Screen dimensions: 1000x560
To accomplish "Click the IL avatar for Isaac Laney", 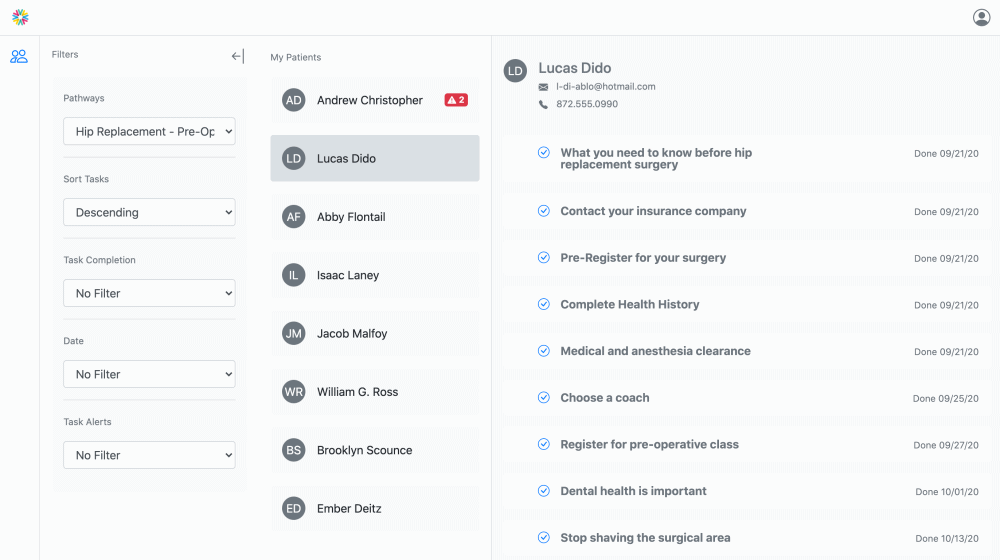I will coord(293,275).
